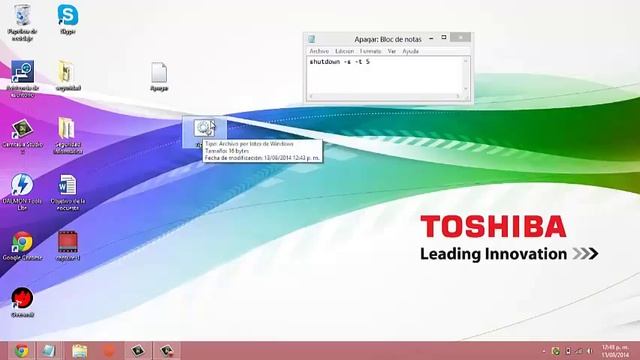
Task: Open the Notepad taskbar button
Action: pyautogui.click(x=49, y=351)
